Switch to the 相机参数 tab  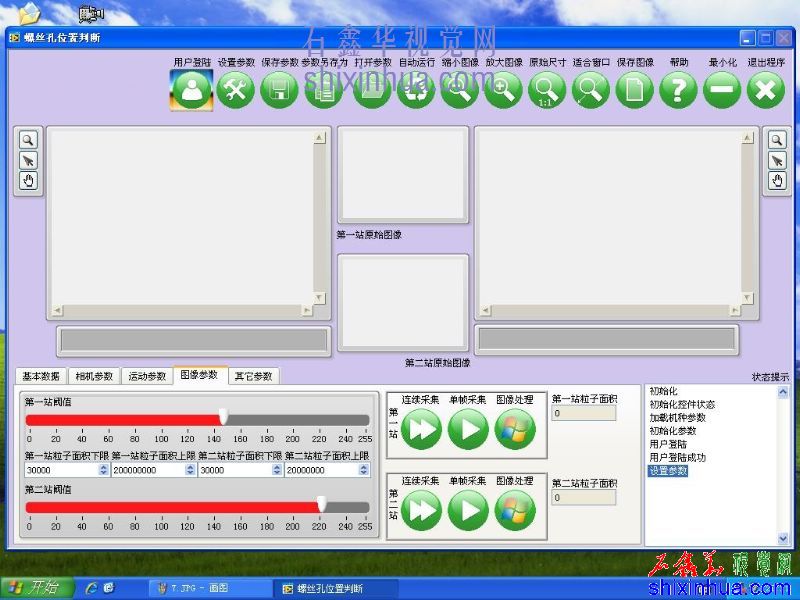pyautogui.click(x=94, y=377)
